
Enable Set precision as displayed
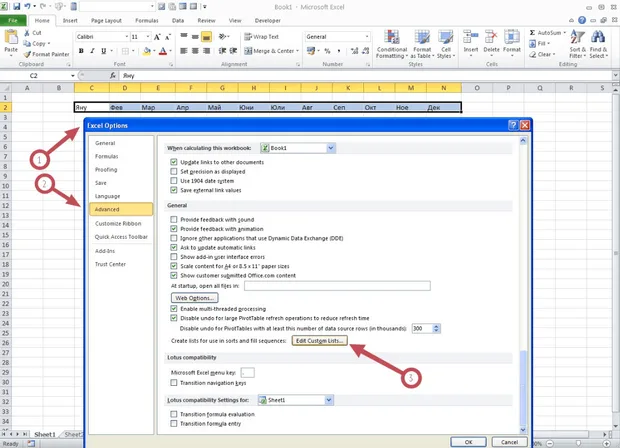click(x=174, y=172)
